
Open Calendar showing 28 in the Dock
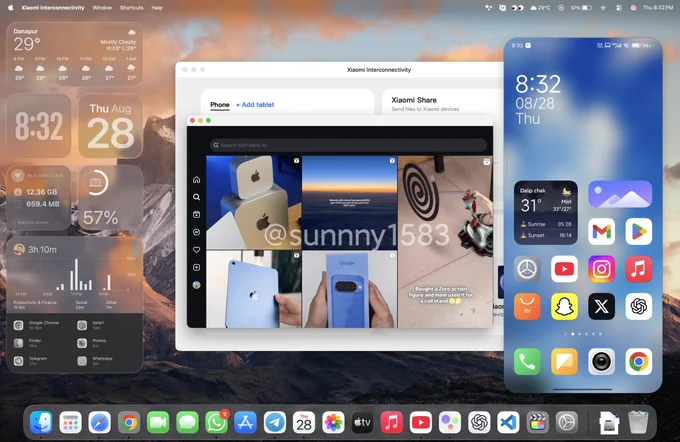click(x=304, y=422)
